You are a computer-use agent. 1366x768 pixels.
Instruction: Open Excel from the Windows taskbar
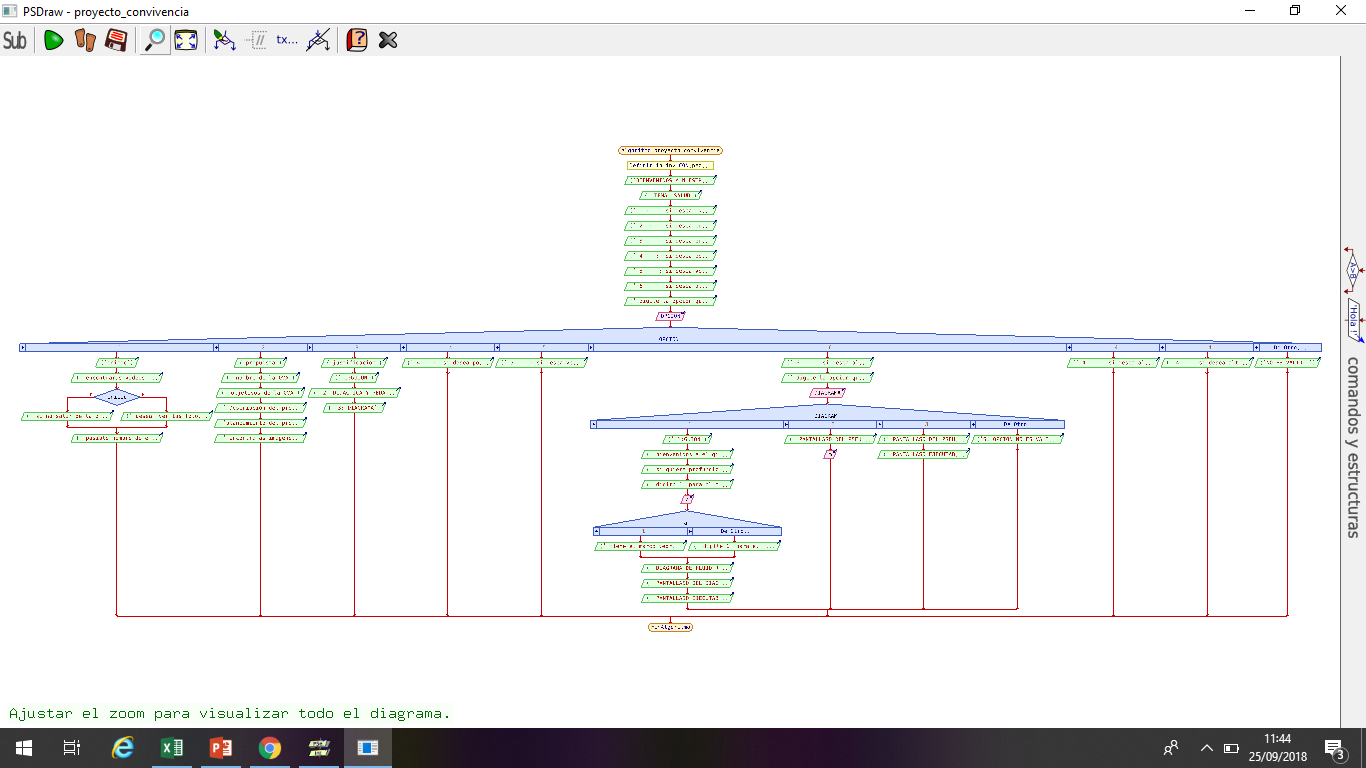pyautogui.click(x=172, y=748)
